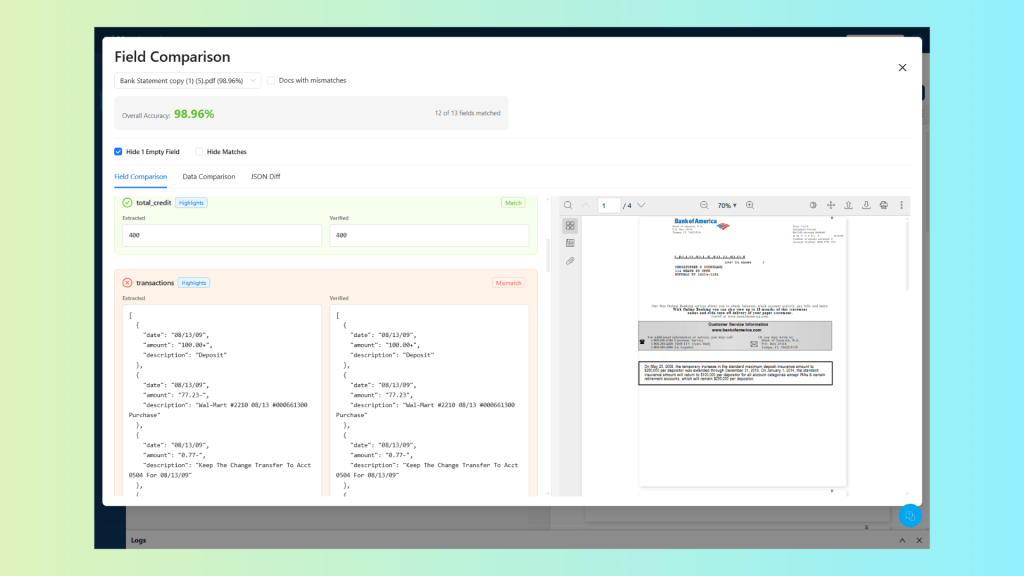Switch to the JSON Diff tab
The width and height of the screenshot is (1024, 576).
pyautogui.click(x=265, y=177)
